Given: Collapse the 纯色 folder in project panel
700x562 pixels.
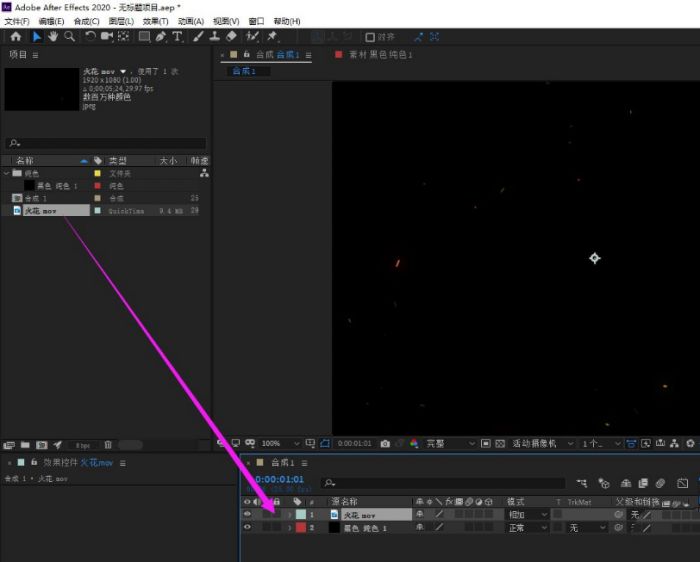Looking at the screenshot, I should [7, 173].
